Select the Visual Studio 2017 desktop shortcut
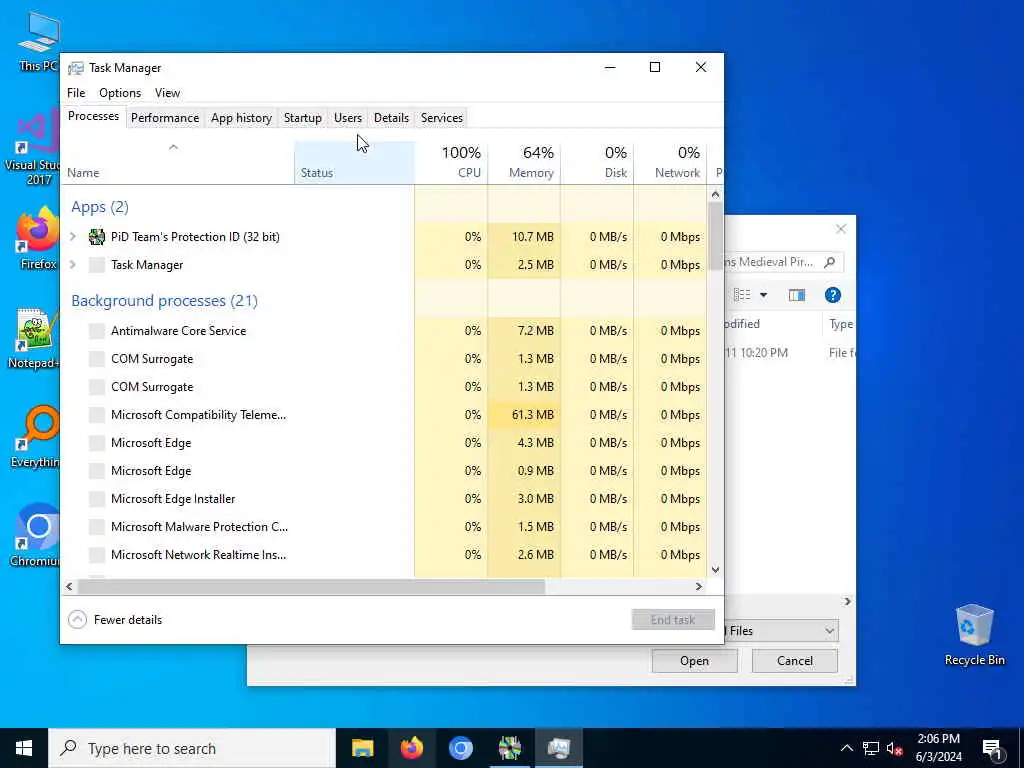This screenshot has height=768, width=1024. click(33, 149)
